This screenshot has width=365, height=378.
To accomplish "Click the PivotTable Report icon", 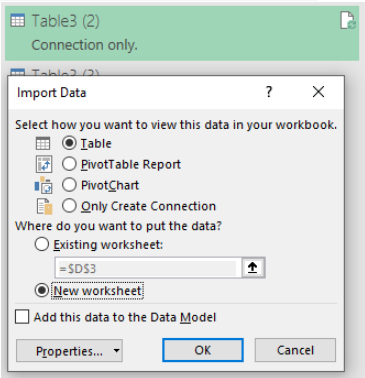I will click(44, 164).
